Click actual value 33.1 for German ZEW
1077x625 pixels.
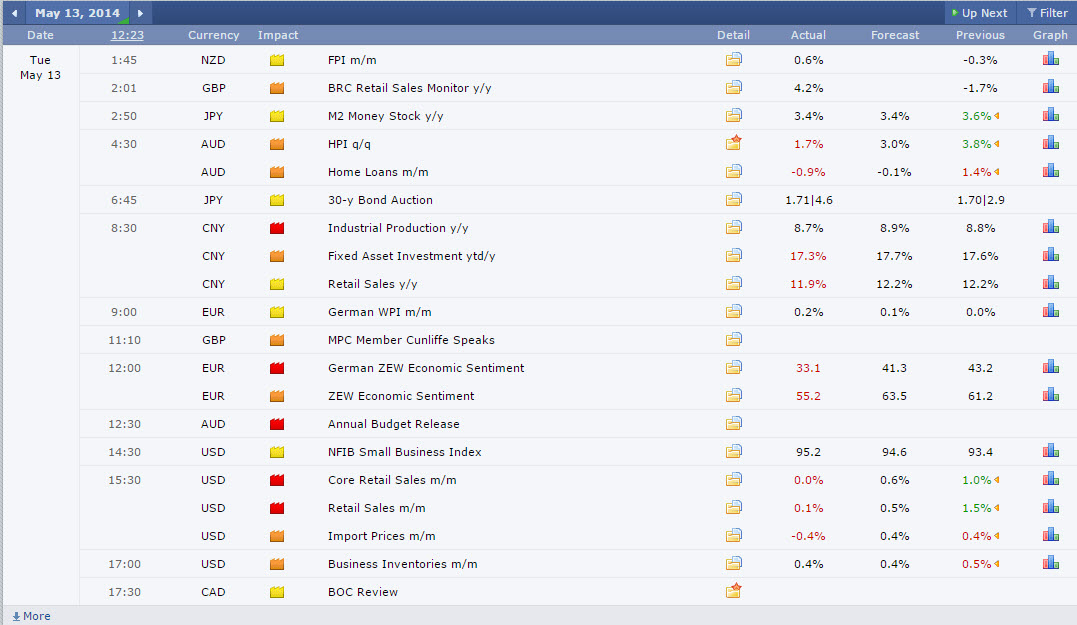point(808,368)
